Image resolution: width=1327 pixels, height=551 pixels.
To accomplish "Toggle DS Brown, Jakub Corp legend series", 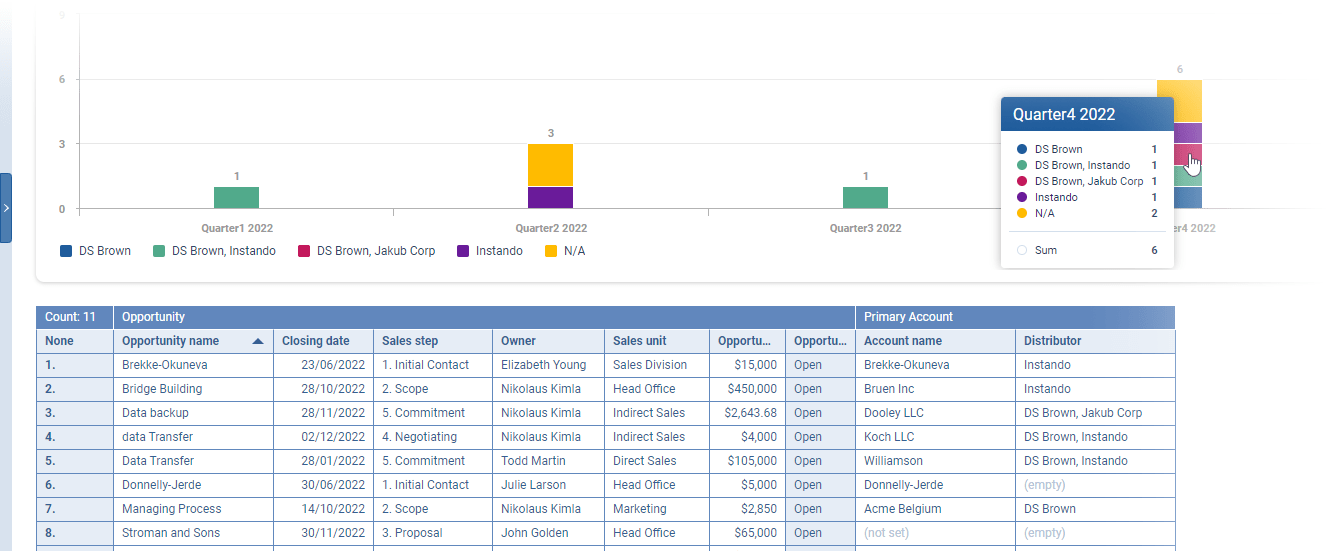I will click(365, 251).
